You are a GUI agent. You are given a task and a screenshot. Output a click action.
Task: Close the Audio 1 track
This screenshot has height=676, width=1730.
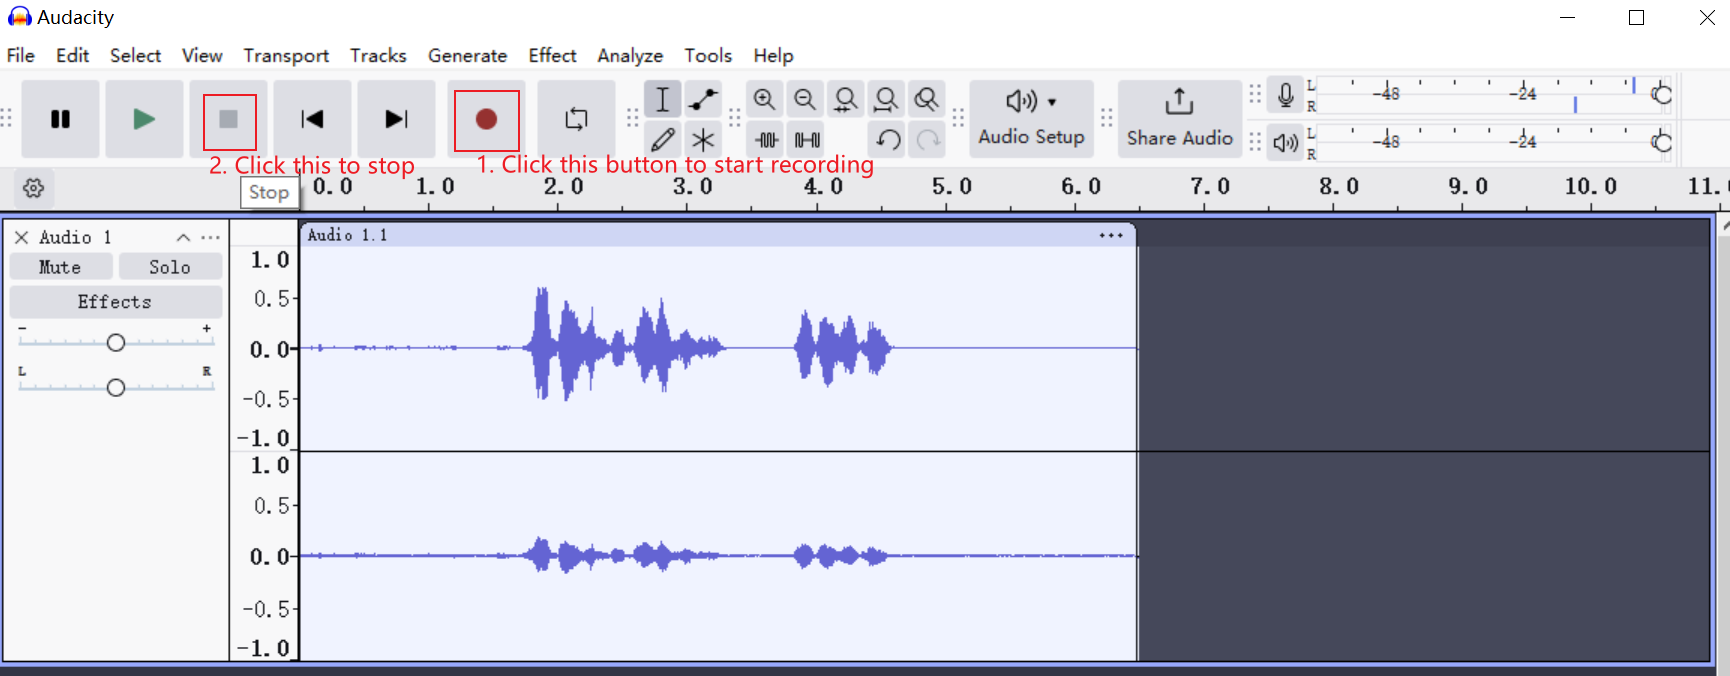pos(21,237)
